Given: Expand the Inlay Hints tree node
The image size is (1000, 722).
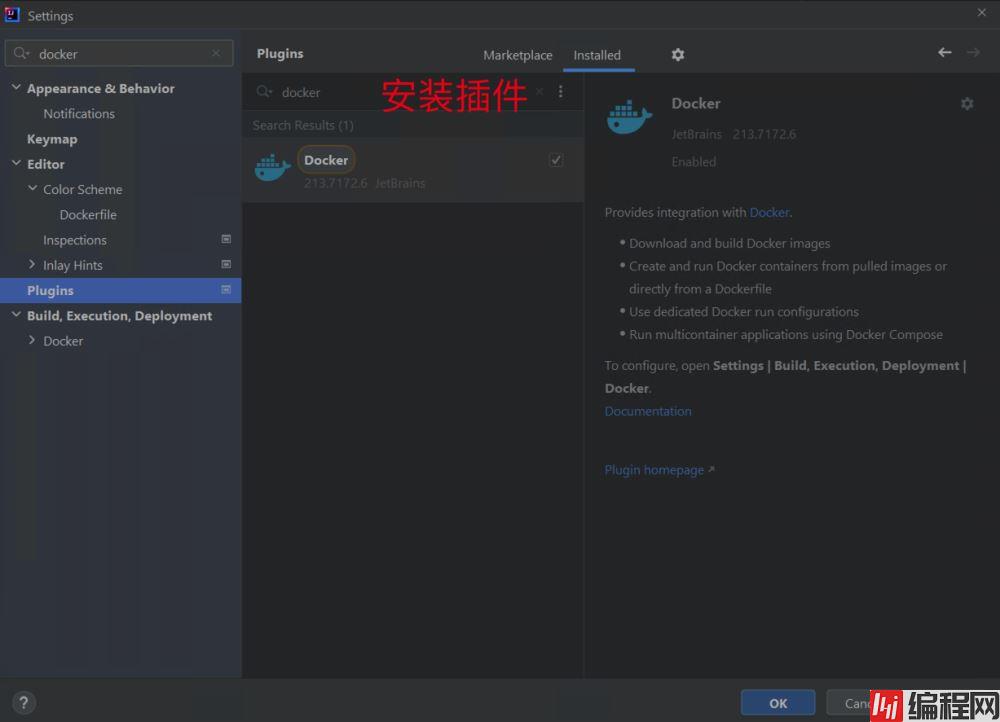Looking at the screenshot, I should [32, 265].
